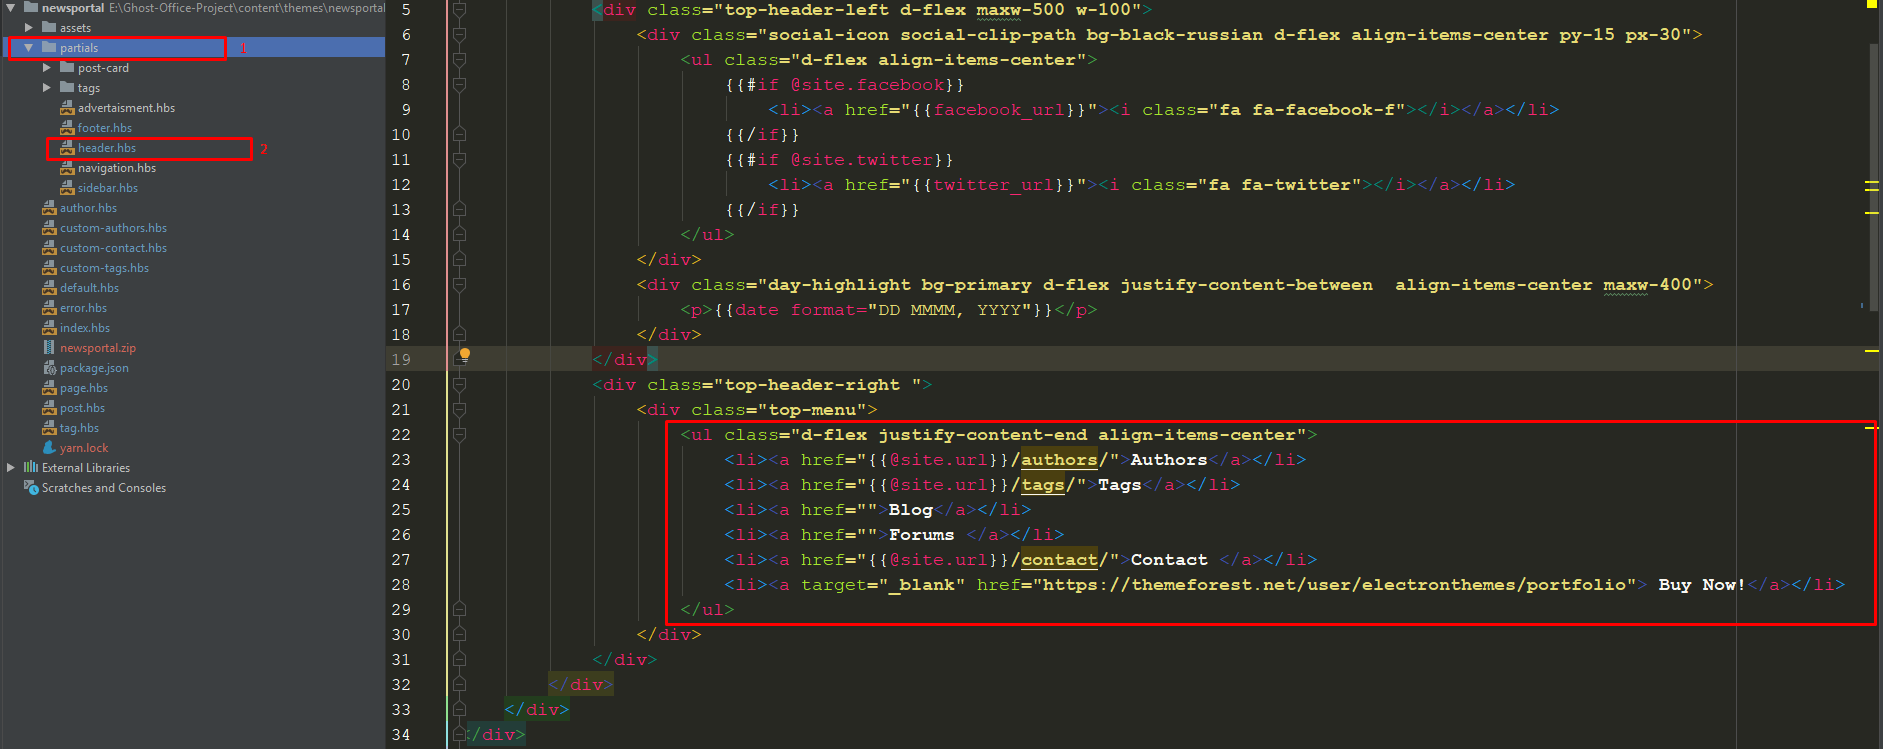
Task: Click the post-card folder icon
Action: (67, 68)
